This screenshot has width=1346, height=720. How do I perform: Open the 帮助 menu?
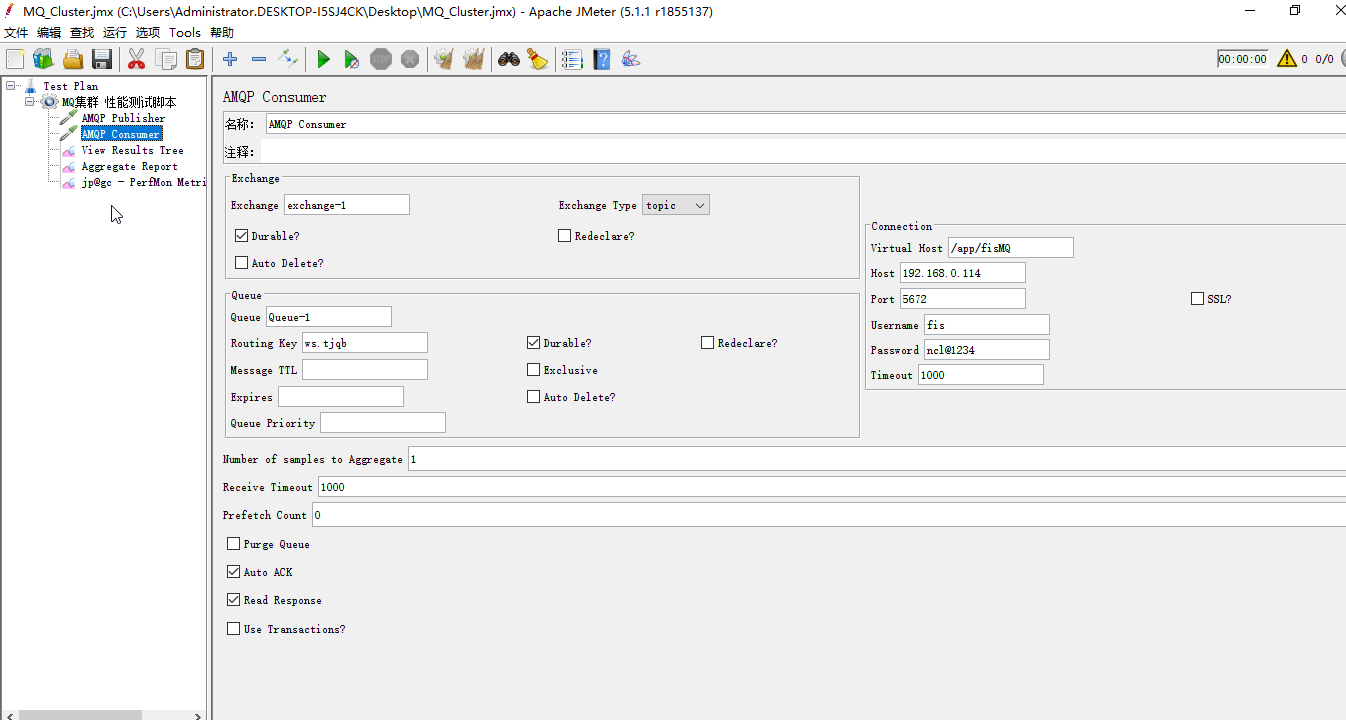[222, 33]
